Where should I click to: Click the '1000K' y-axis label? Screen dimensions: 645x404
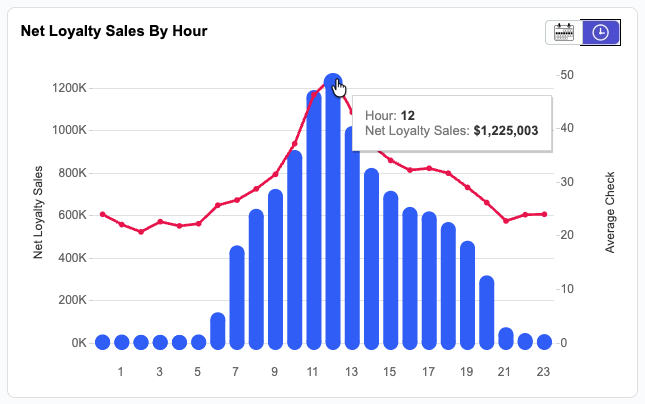click(69, 130)
